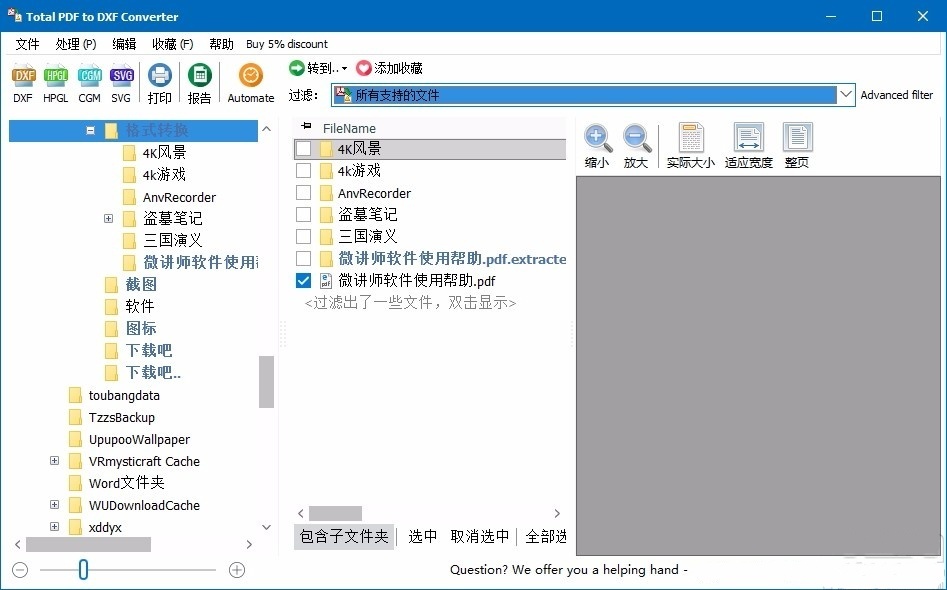Open the 打印 print tool

[x=160, y=76]
